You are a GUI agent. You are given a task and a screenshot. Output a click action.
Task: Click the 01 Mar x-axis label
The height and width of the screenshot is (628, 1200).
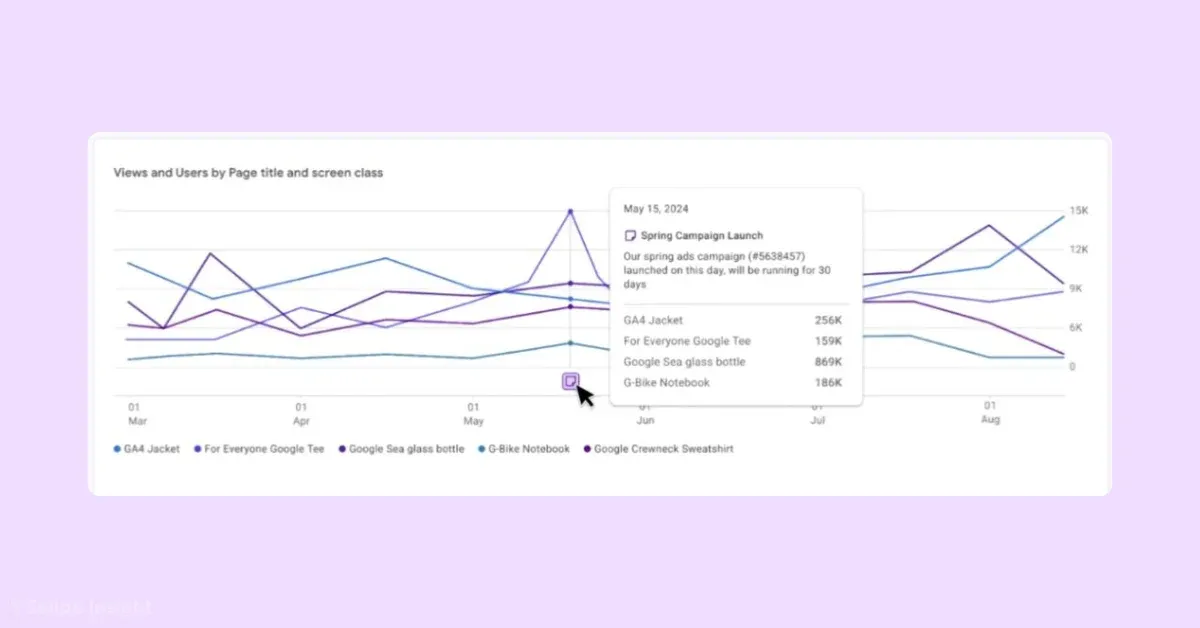pyautogui.click(x=134, y=413)
